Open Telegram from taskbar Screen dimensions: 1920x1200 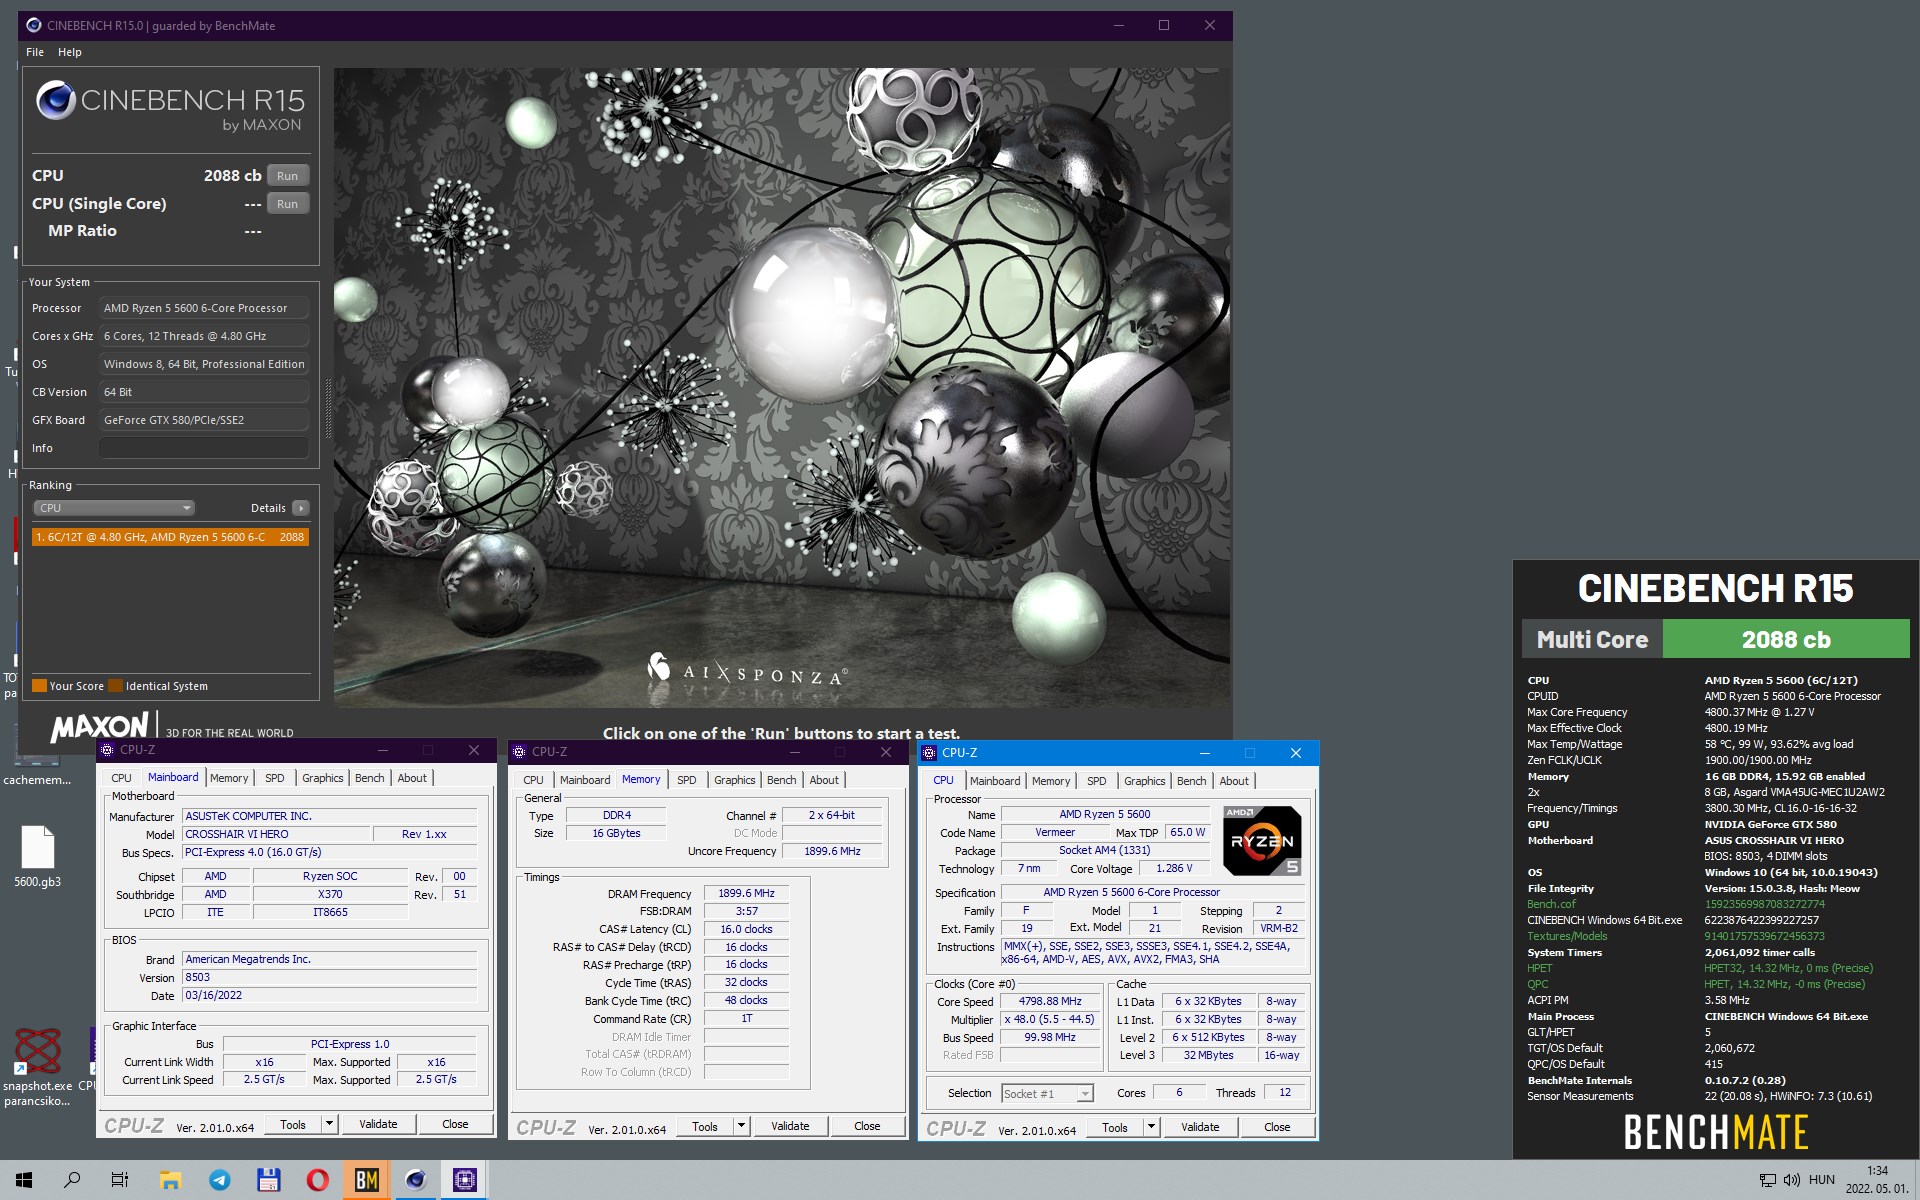pyautogui.click(x=219, y=1180)
